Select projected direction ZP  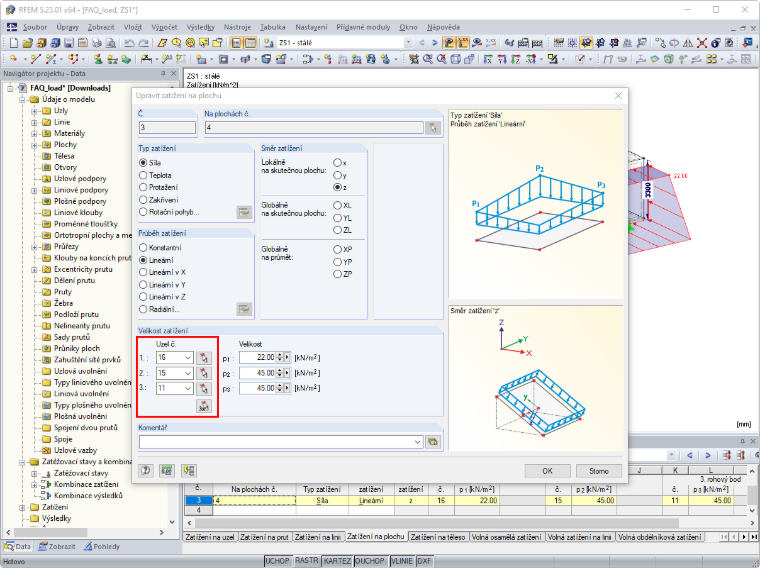tap(337, 274)
